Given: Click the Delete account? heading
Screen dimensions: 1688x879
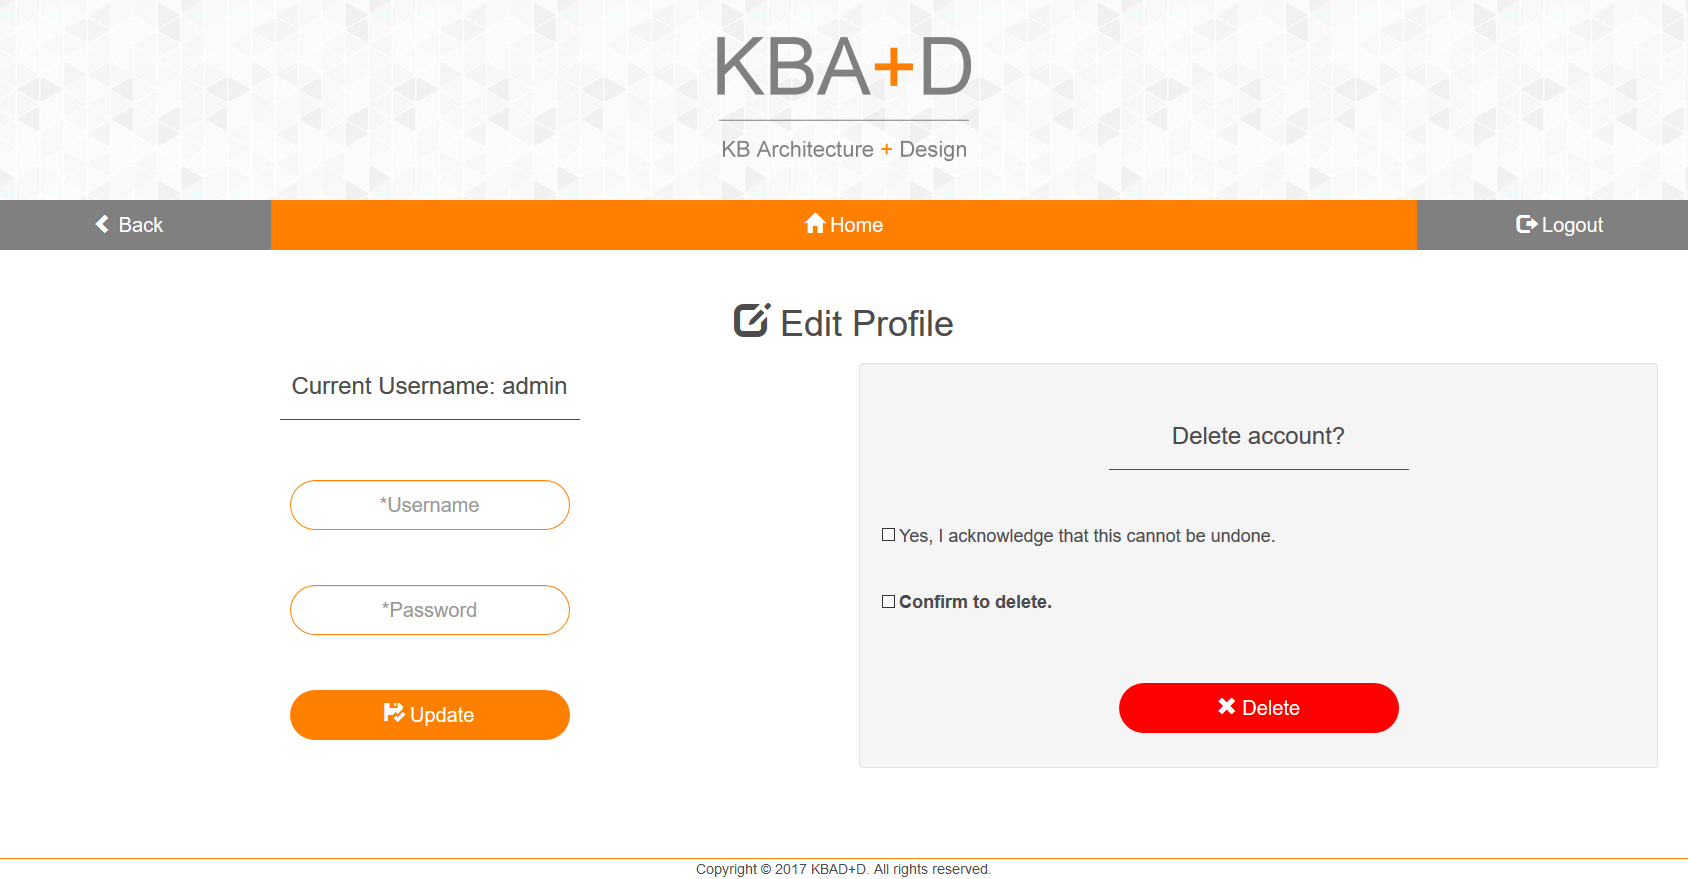Looking at the screenshot, I should pos(1258,436).
